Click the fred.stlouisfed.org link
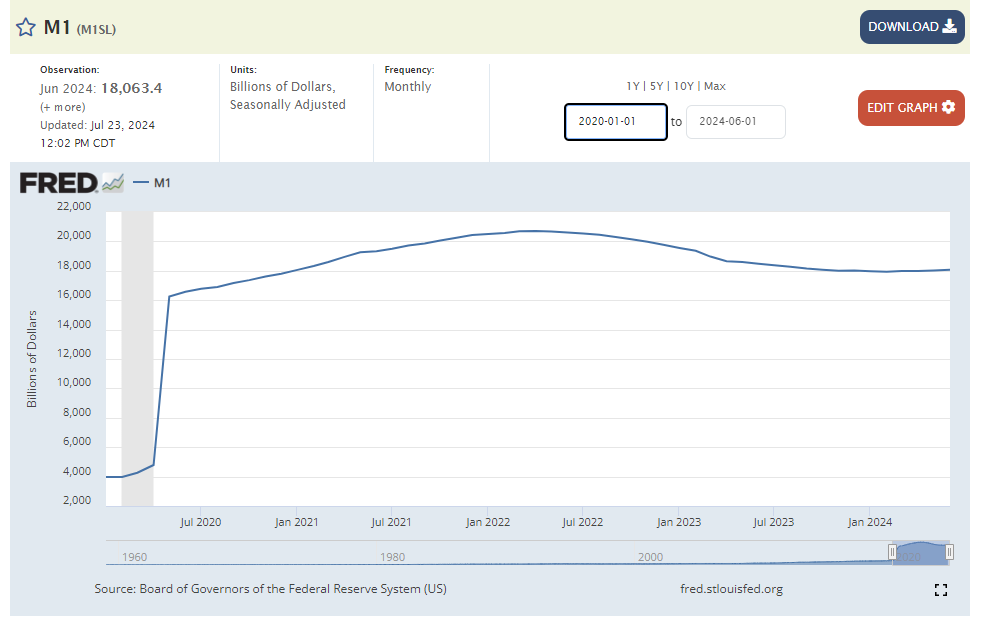Screen dimensions: 984x626 tap(731, 589)
